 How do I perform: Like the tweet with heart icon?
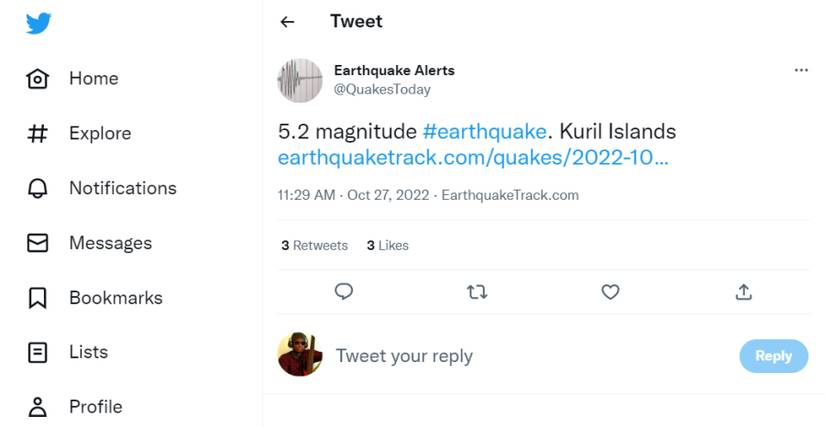click(x=610, y=292)
